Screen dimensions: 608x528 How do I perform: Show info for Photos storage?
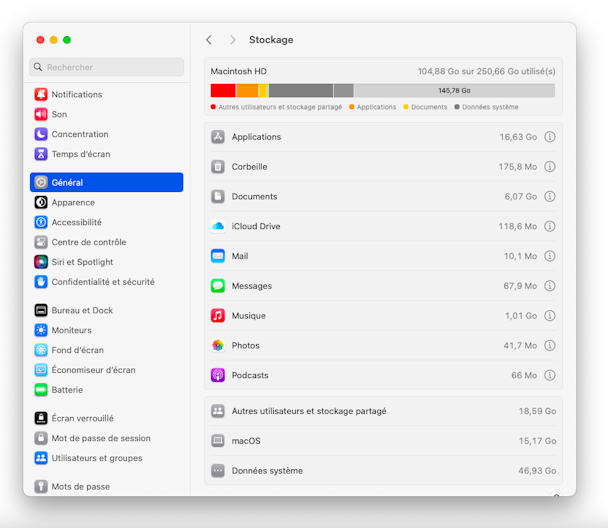coord(549,345)
